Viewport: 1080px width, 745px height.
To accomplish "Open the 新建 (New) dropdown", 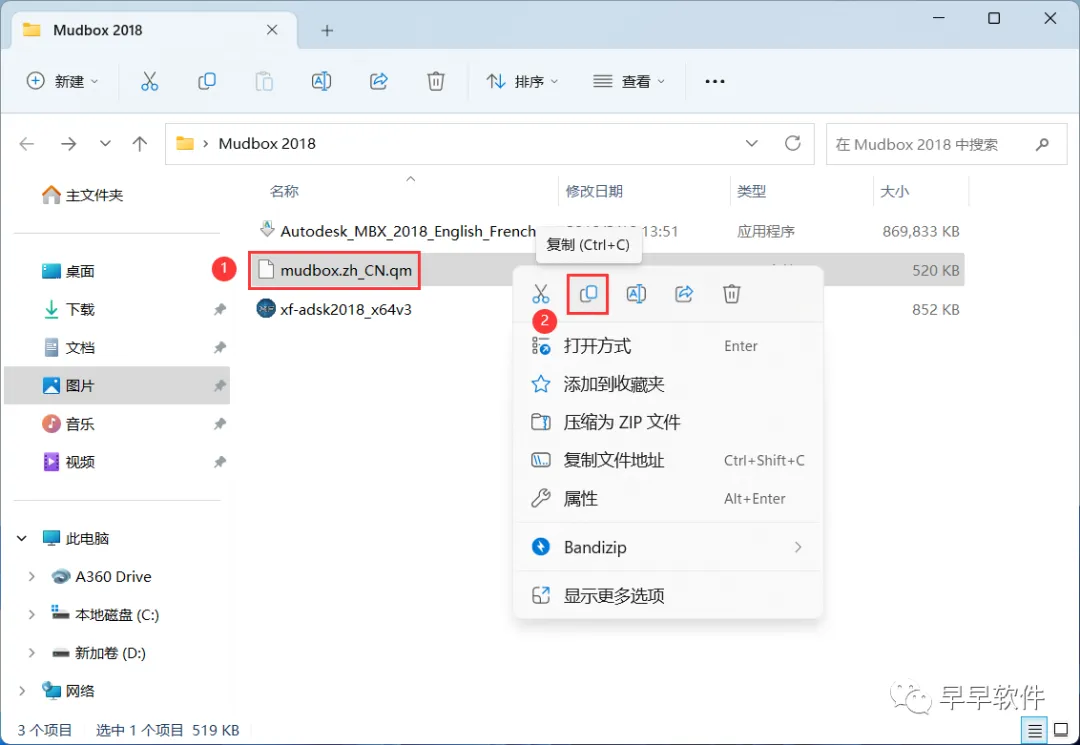I will tap(62, 81).
